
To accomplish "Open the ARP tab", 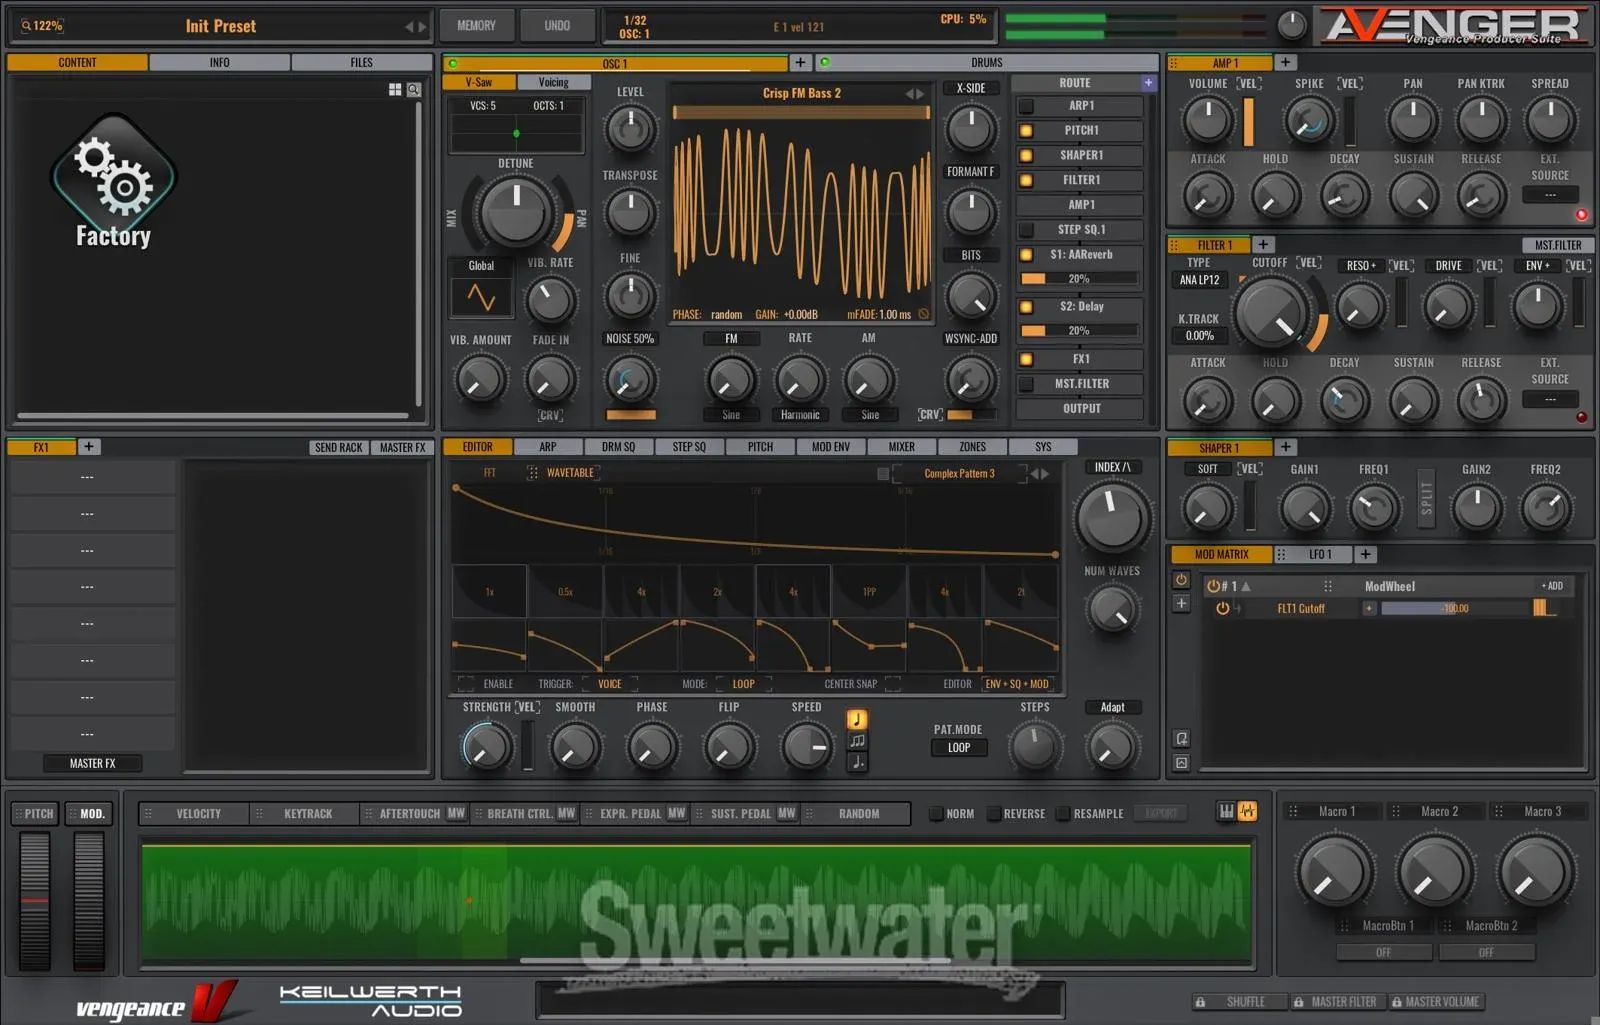I will [x=548, y=447].
